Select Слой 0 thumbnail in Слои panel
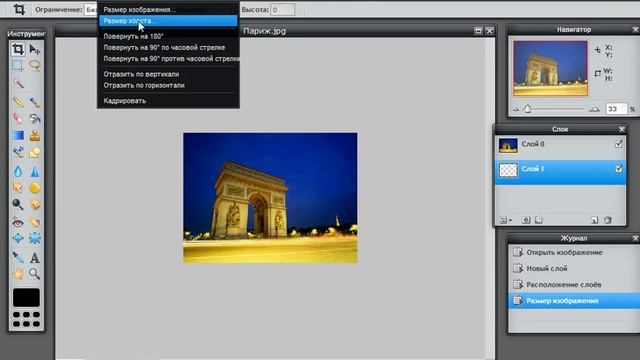 coord(508,145)
